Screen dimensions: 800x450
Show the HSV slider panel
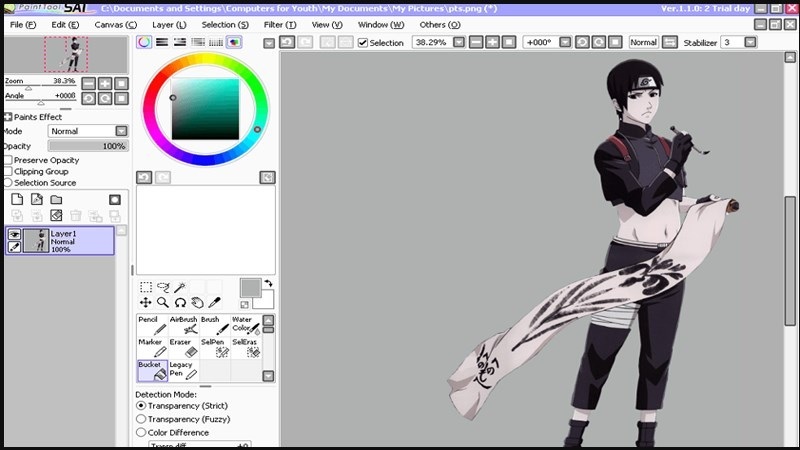pos(180,42)
